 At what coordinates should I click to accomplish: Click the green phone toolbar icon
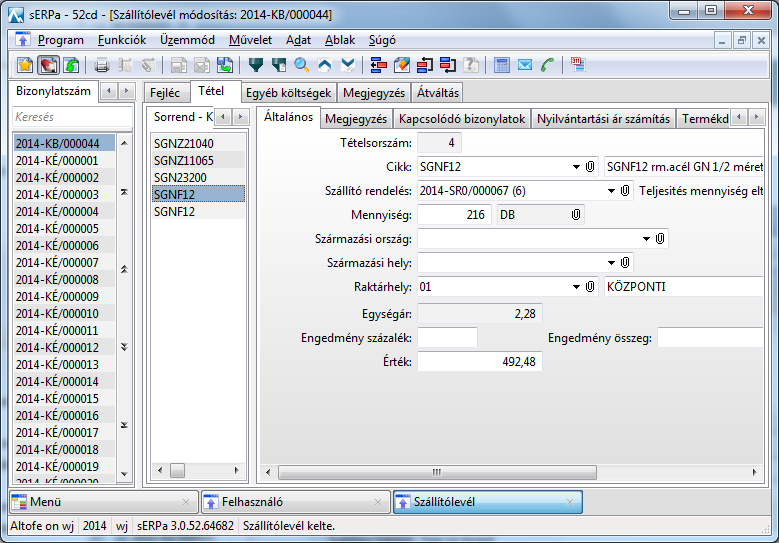[547, 65]
